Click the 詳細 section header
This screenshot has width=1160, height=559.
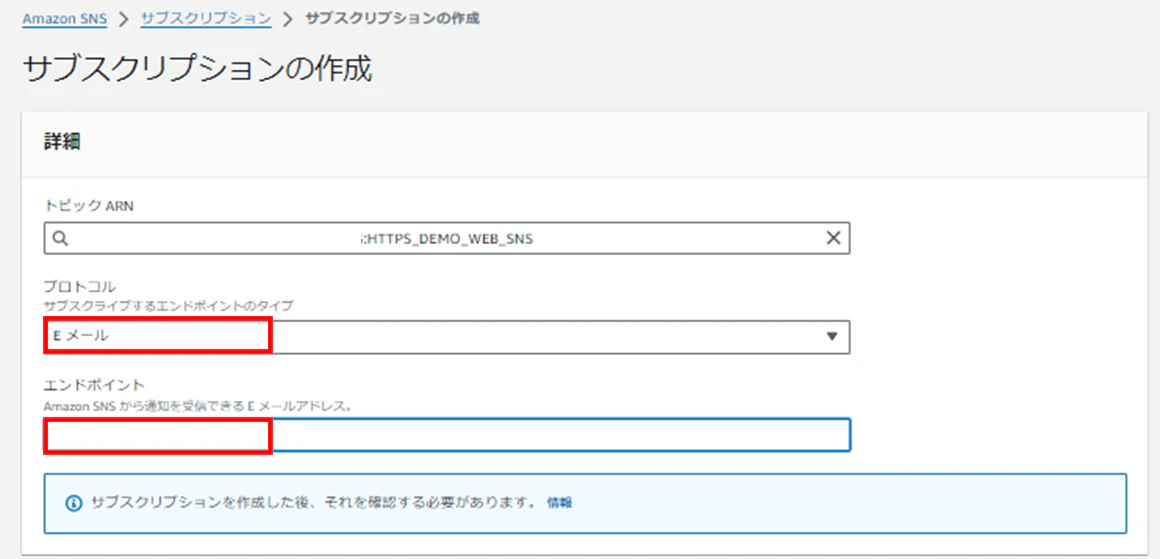(62, 143)
